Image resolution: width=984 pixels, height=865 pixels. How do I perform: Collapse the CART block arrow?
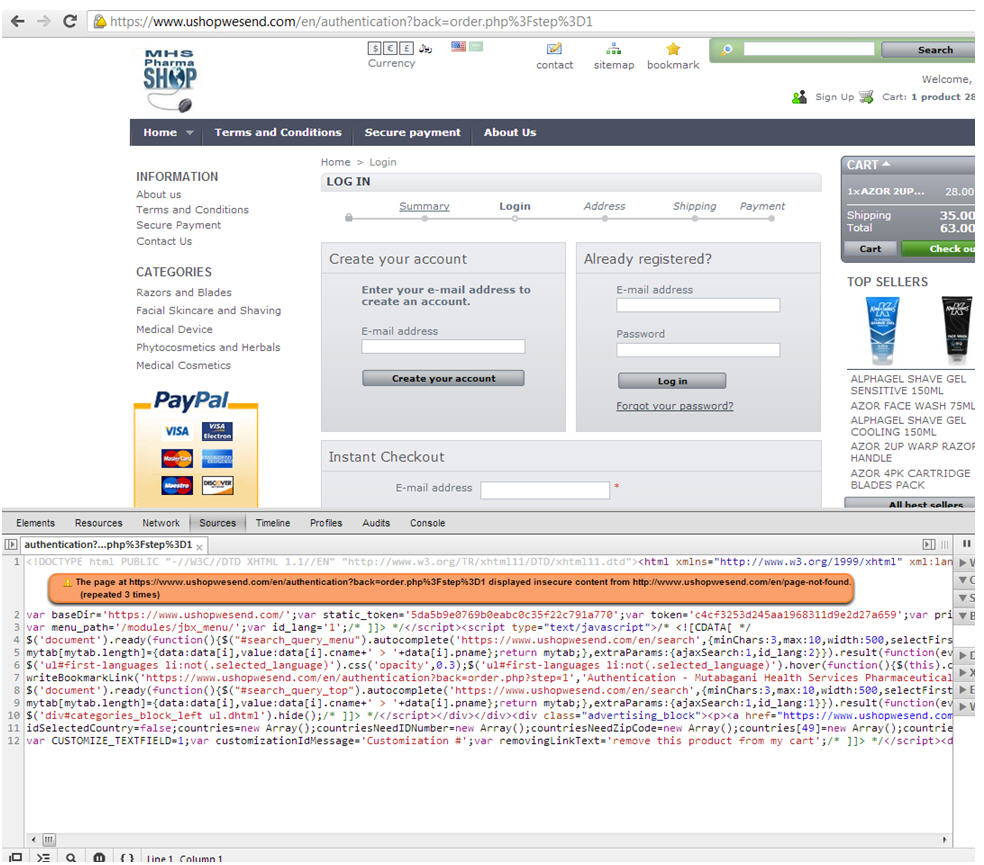887,164
